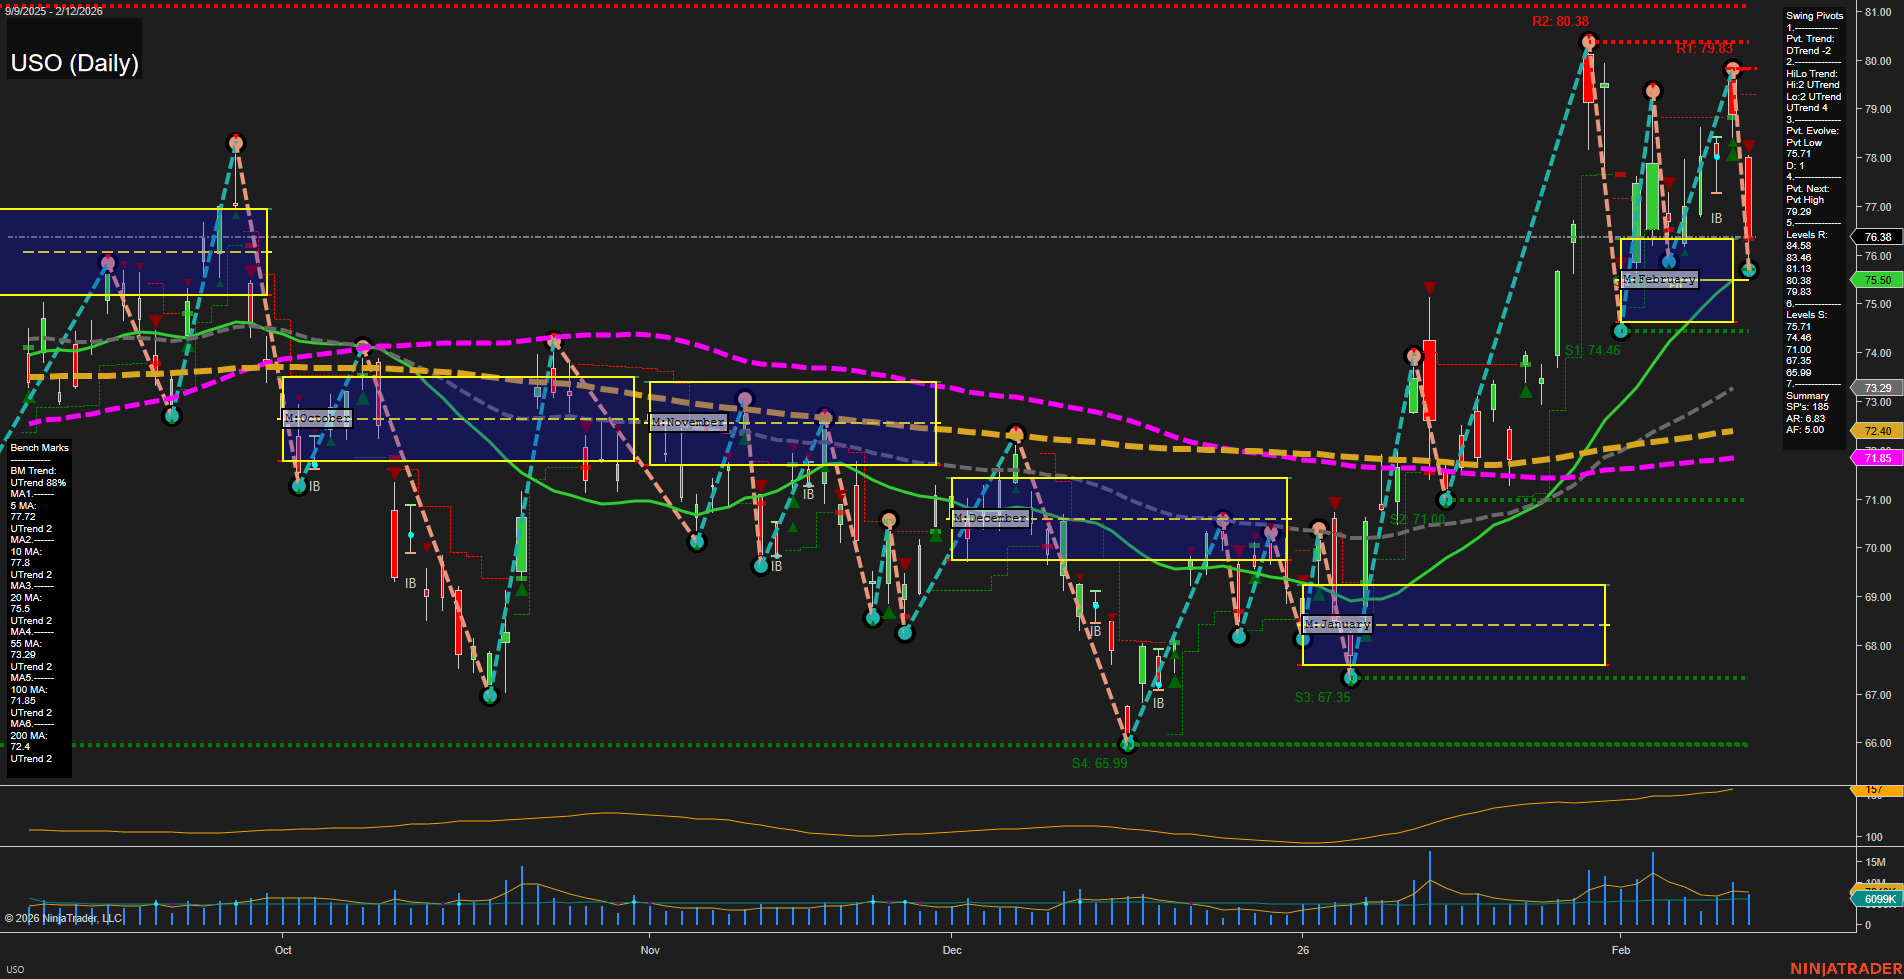Viewport: 1904px width, 979px height.
Task: Click the M:October range label
Action: [x=316, y=418]
